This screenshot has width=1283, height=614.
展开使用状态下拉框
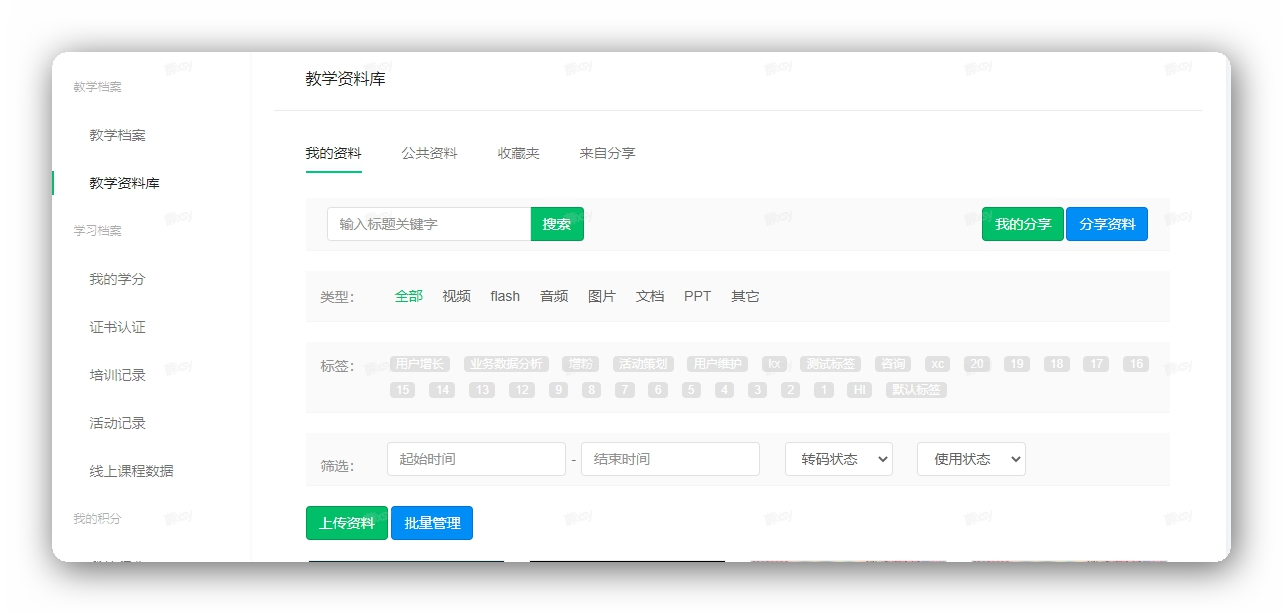[x=970, y=458]
